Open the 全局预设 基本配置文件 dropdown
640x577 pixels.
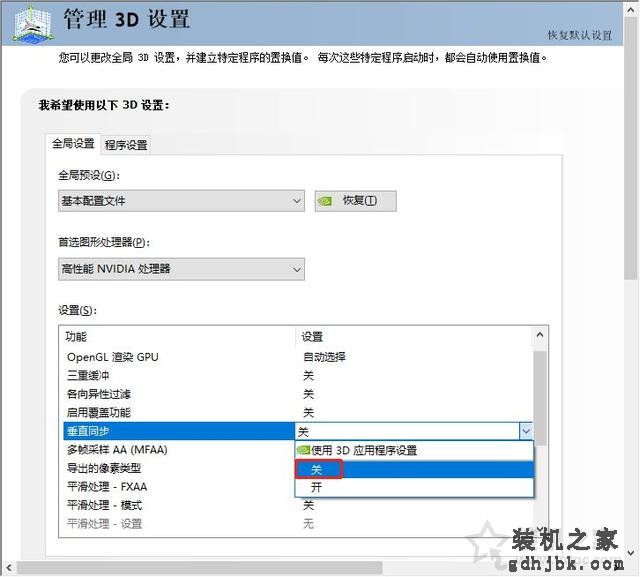point(181,201)
